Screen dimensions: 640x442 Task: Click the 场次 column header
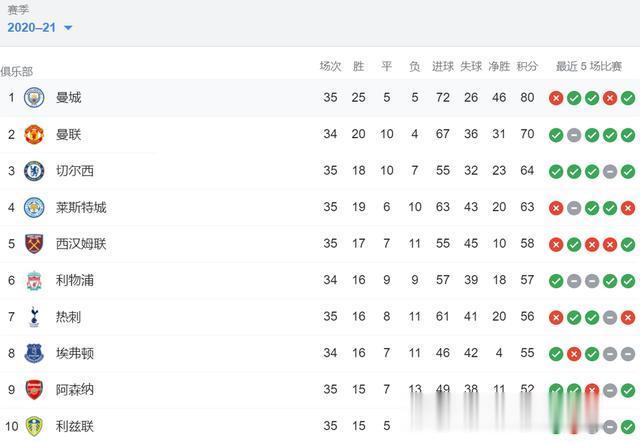tap(330, 66)
